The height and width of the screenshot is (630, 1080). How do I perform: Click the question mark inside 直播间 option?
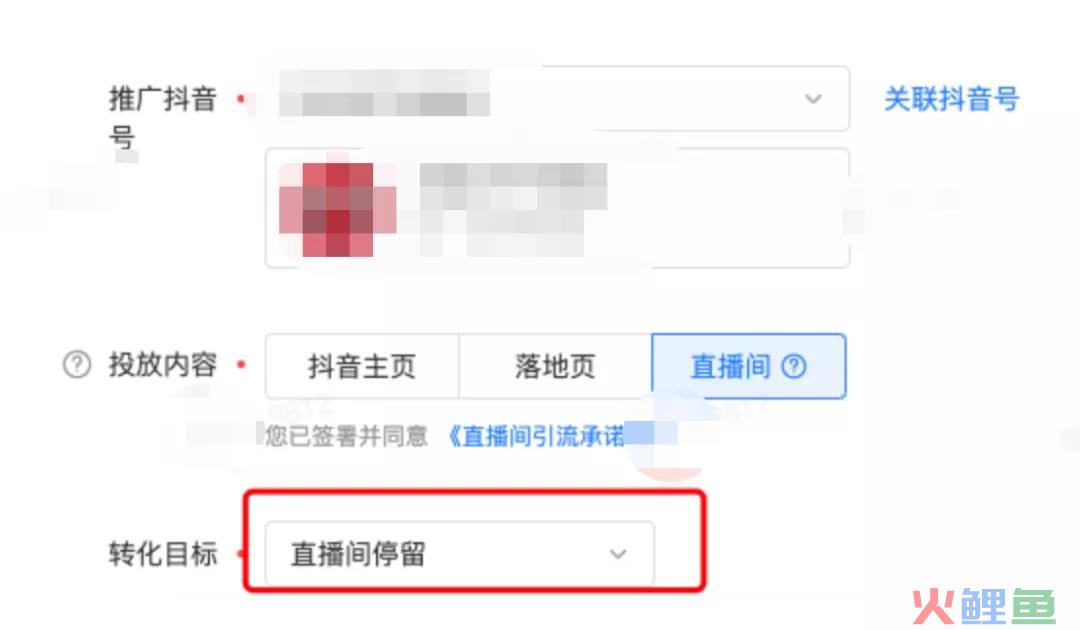(x=793, y=366)
